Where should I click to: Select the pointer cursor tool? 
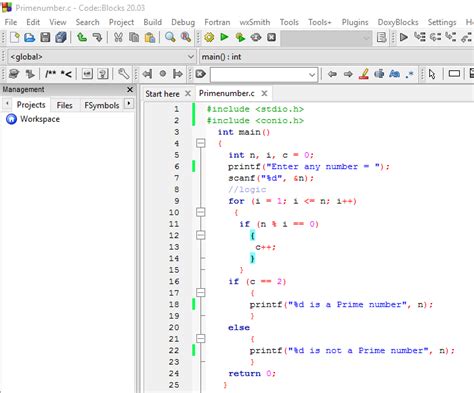pyautogui.click(x=432, y=74)
